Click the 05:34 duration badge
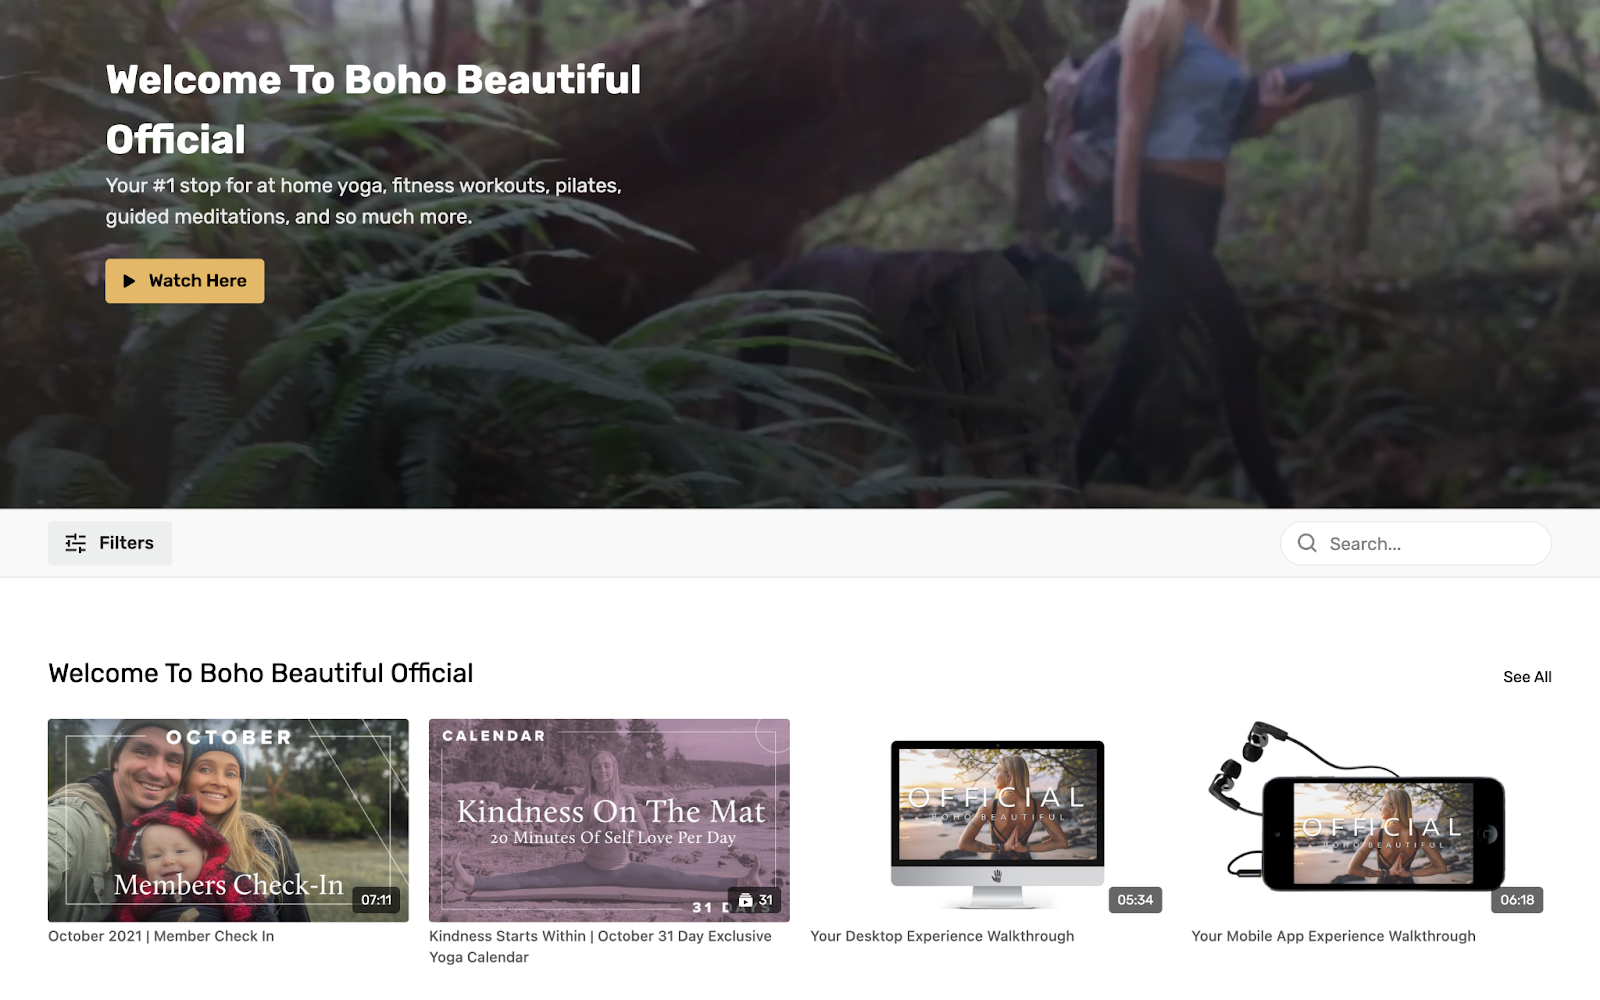This screenshot has width=1600, height=1000. click(1135, 900)
